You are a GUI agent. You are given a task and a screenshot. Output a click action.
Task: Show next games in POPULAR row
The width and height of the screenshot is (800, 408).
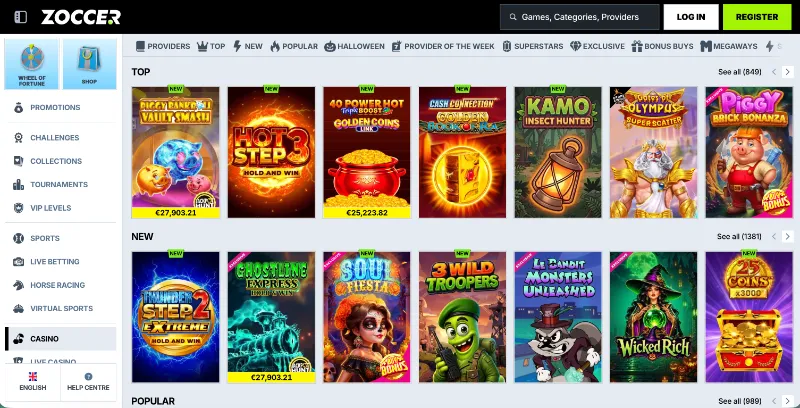[x=787, y=401]
